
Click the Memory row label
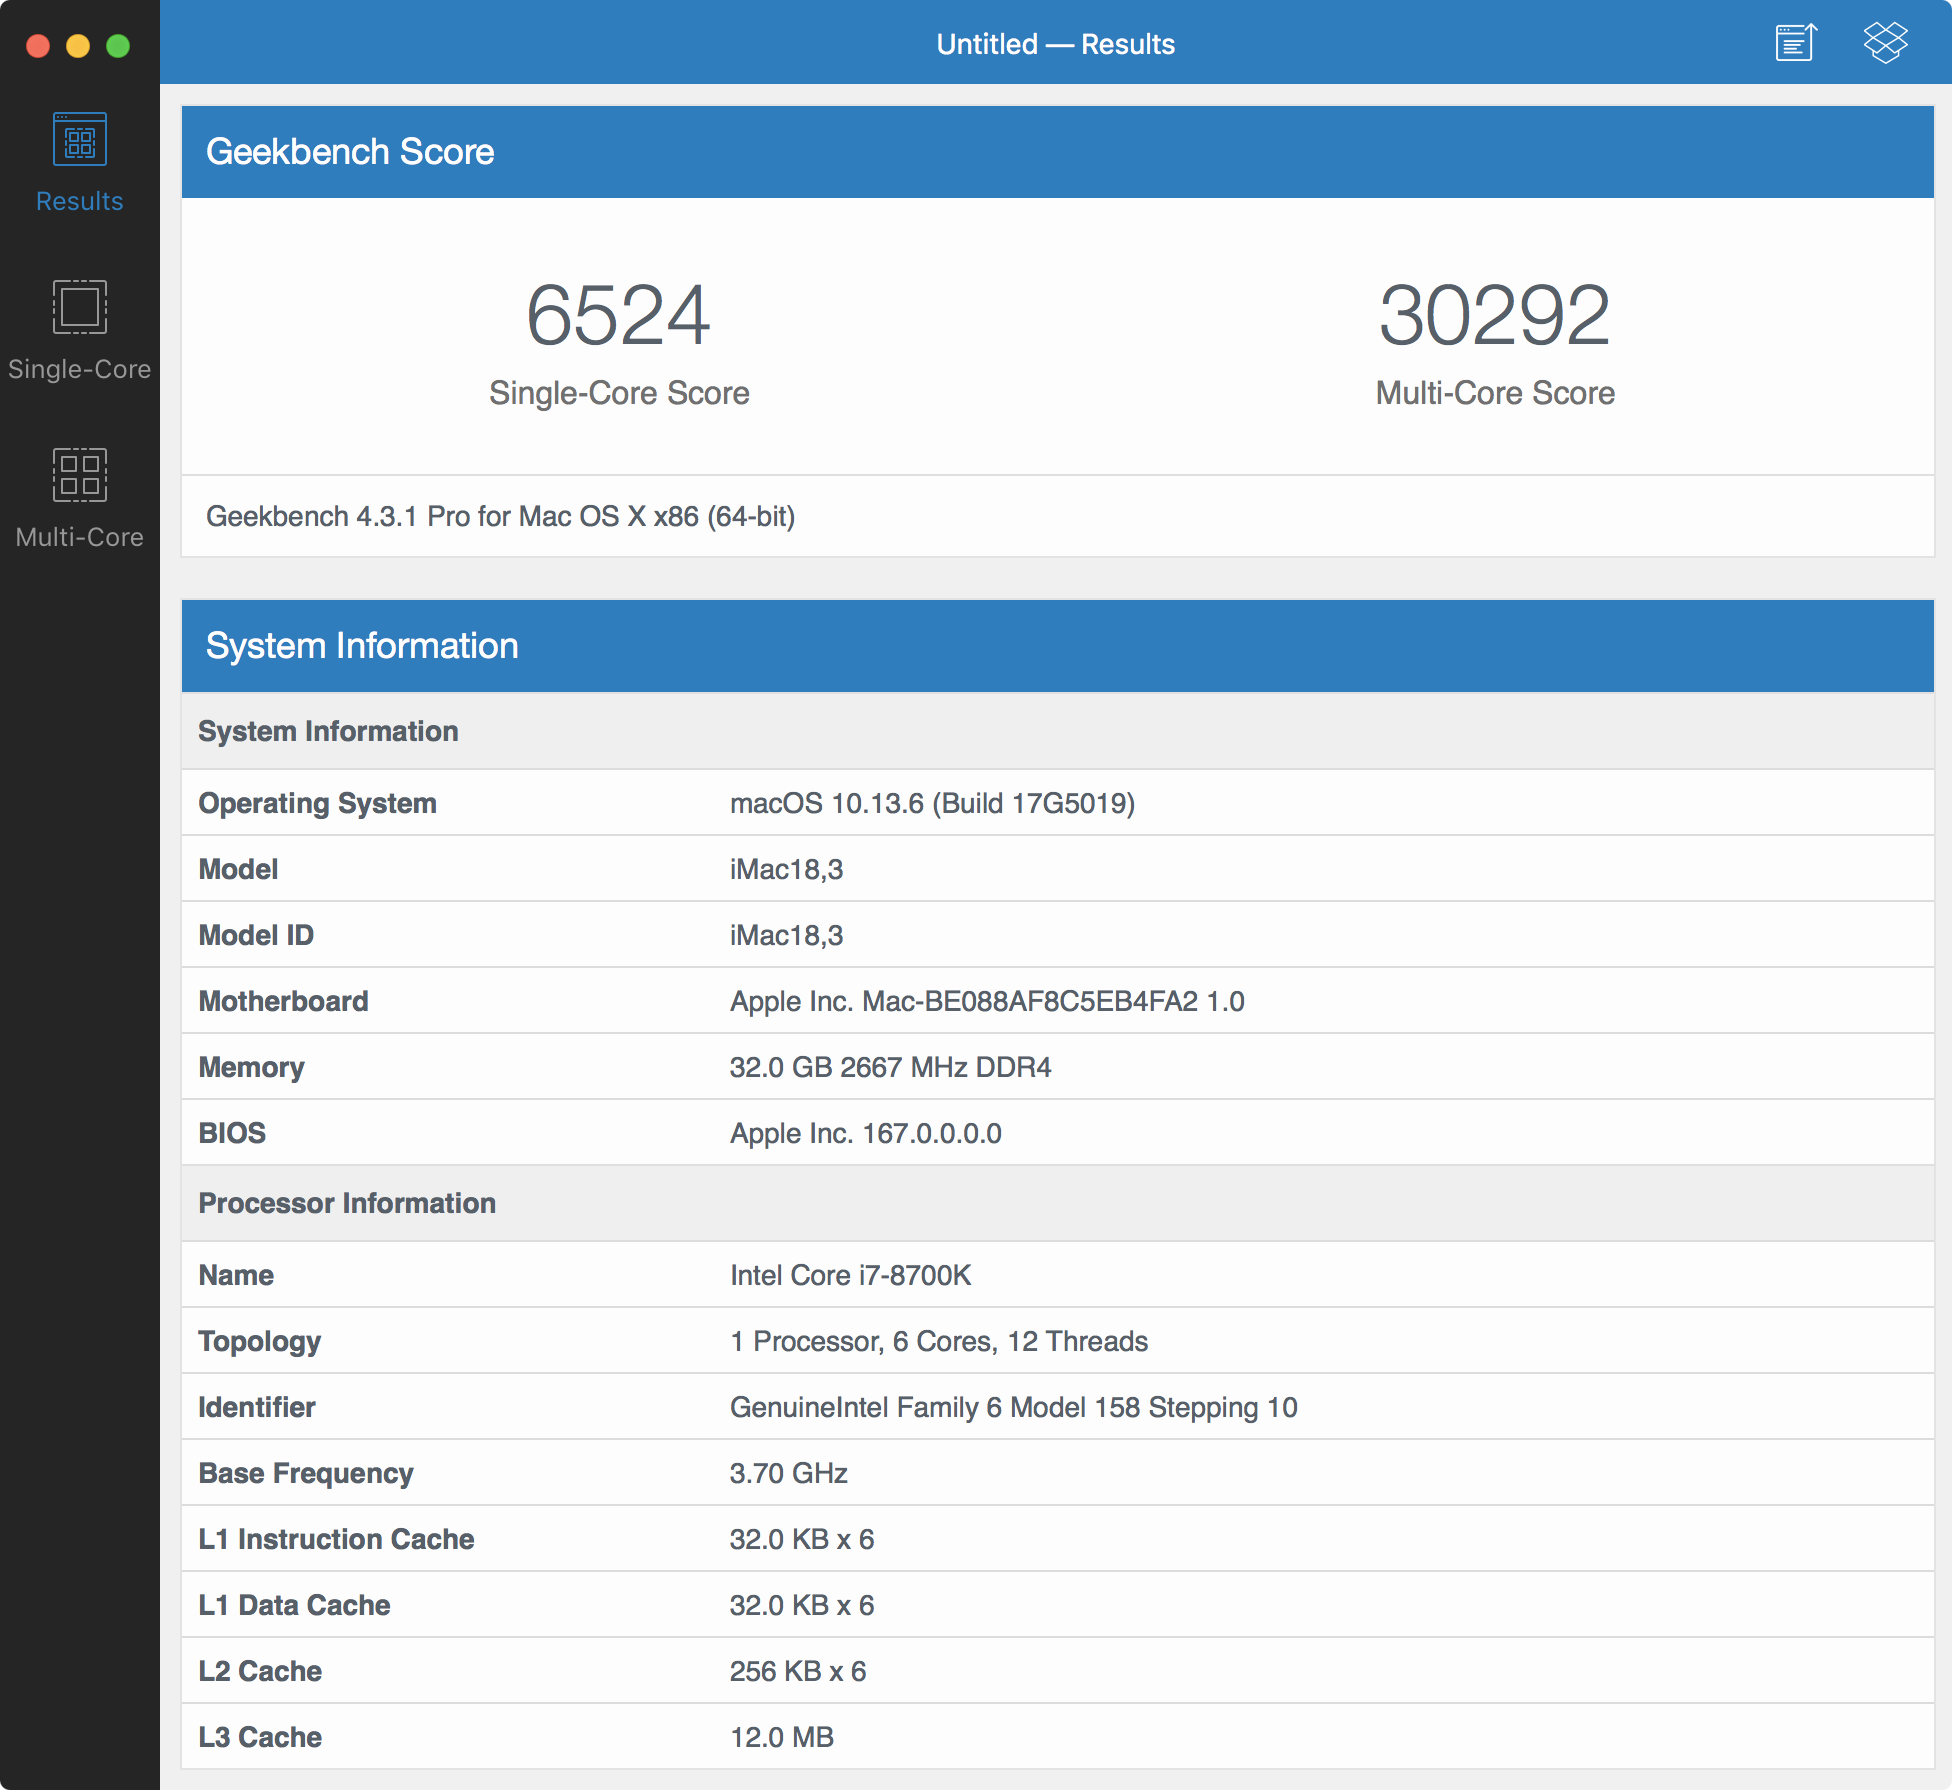tap(251, 1067)
